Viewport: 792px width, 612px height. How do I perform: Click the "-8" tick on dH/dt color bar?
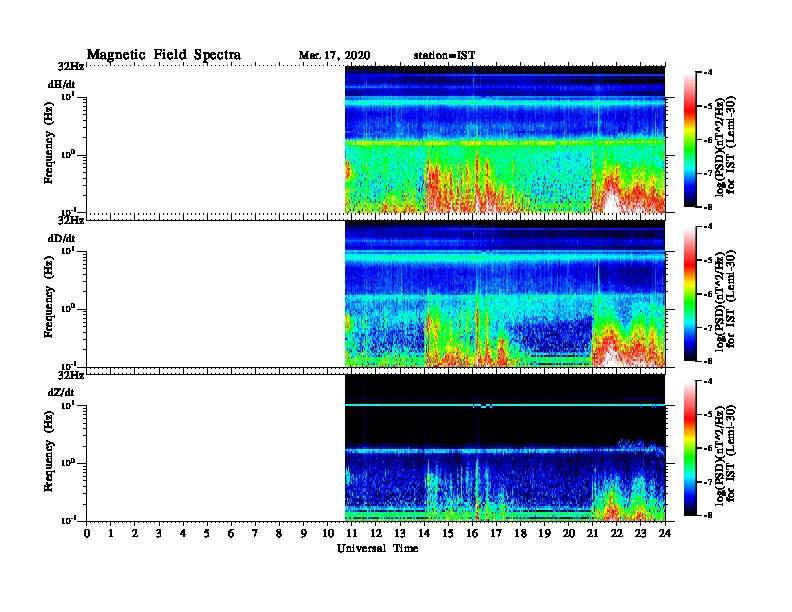[x=708, y=207]
